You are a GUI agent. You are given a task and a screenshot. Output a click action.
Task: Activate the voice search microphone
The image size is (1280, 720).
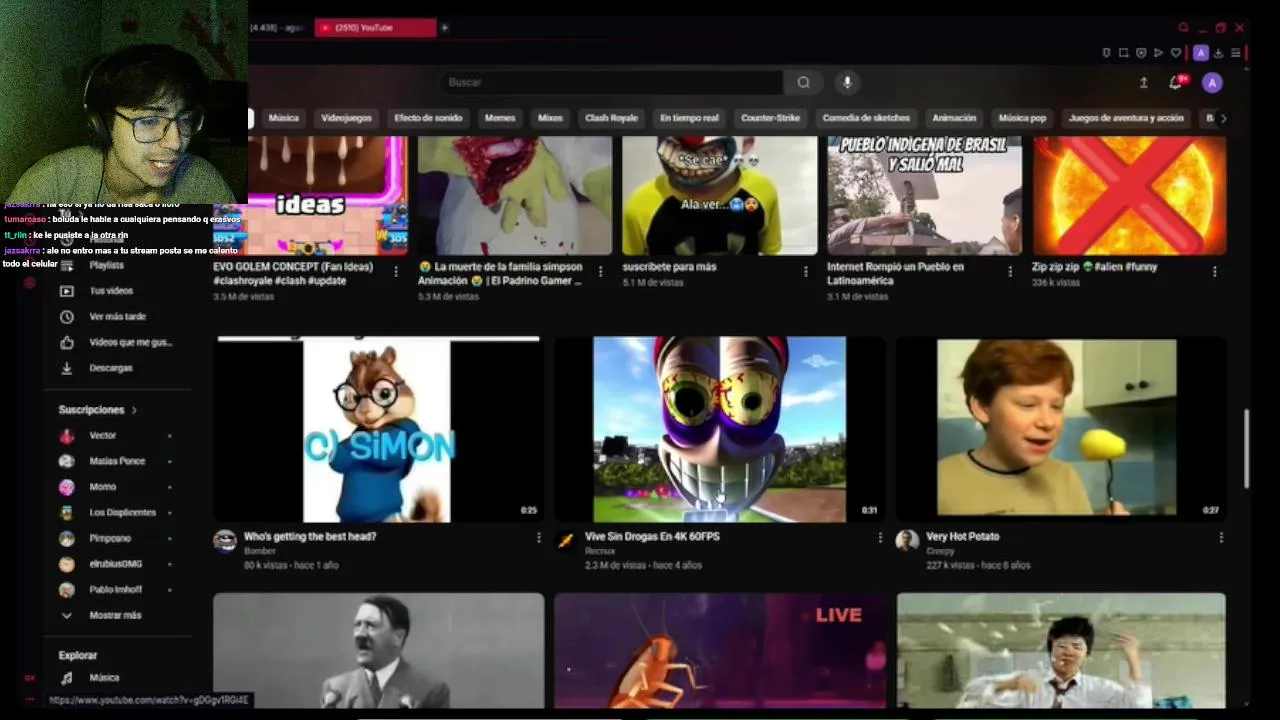point(847,82)
